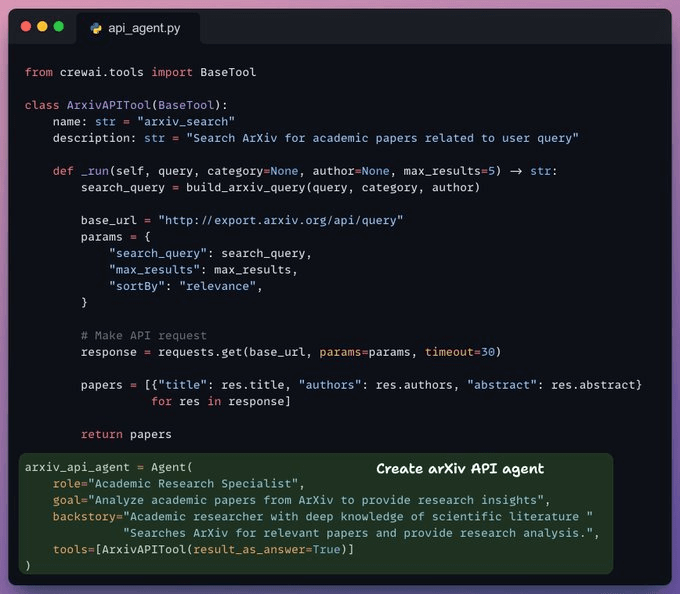Viewport: 680px width, 594px height.
Task: Click the "Create arXiv API agent" annotation label
Action: click(459, 468)
